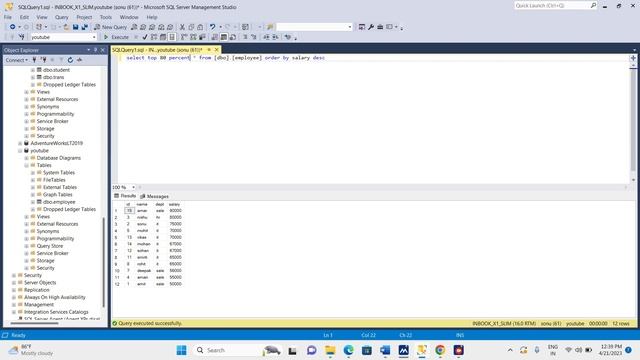Click the Copy toolbar icon
Image resolution: width=640 pixels, height=360 pixels.
pos(191,27)
